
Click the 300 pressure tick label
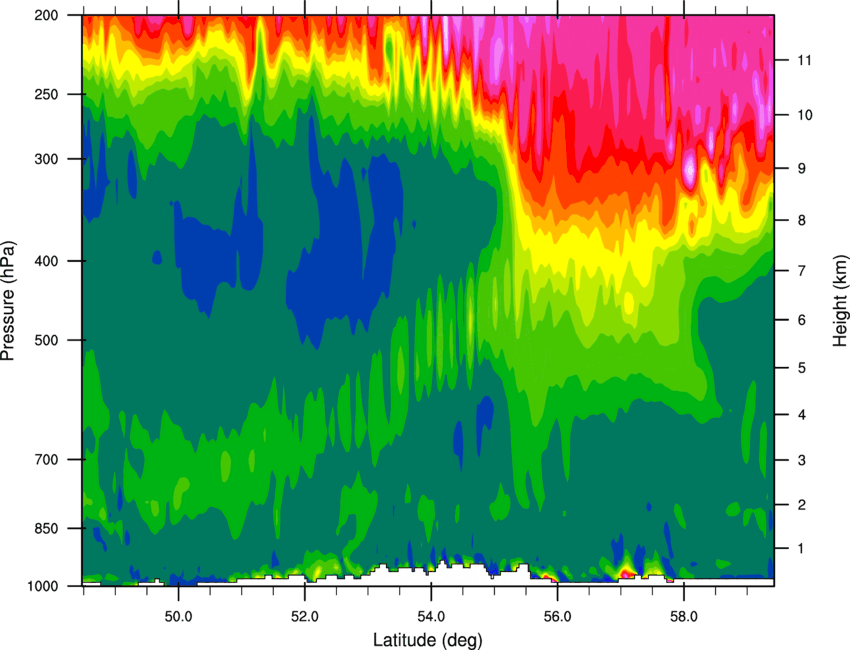[x=47, y=159]
